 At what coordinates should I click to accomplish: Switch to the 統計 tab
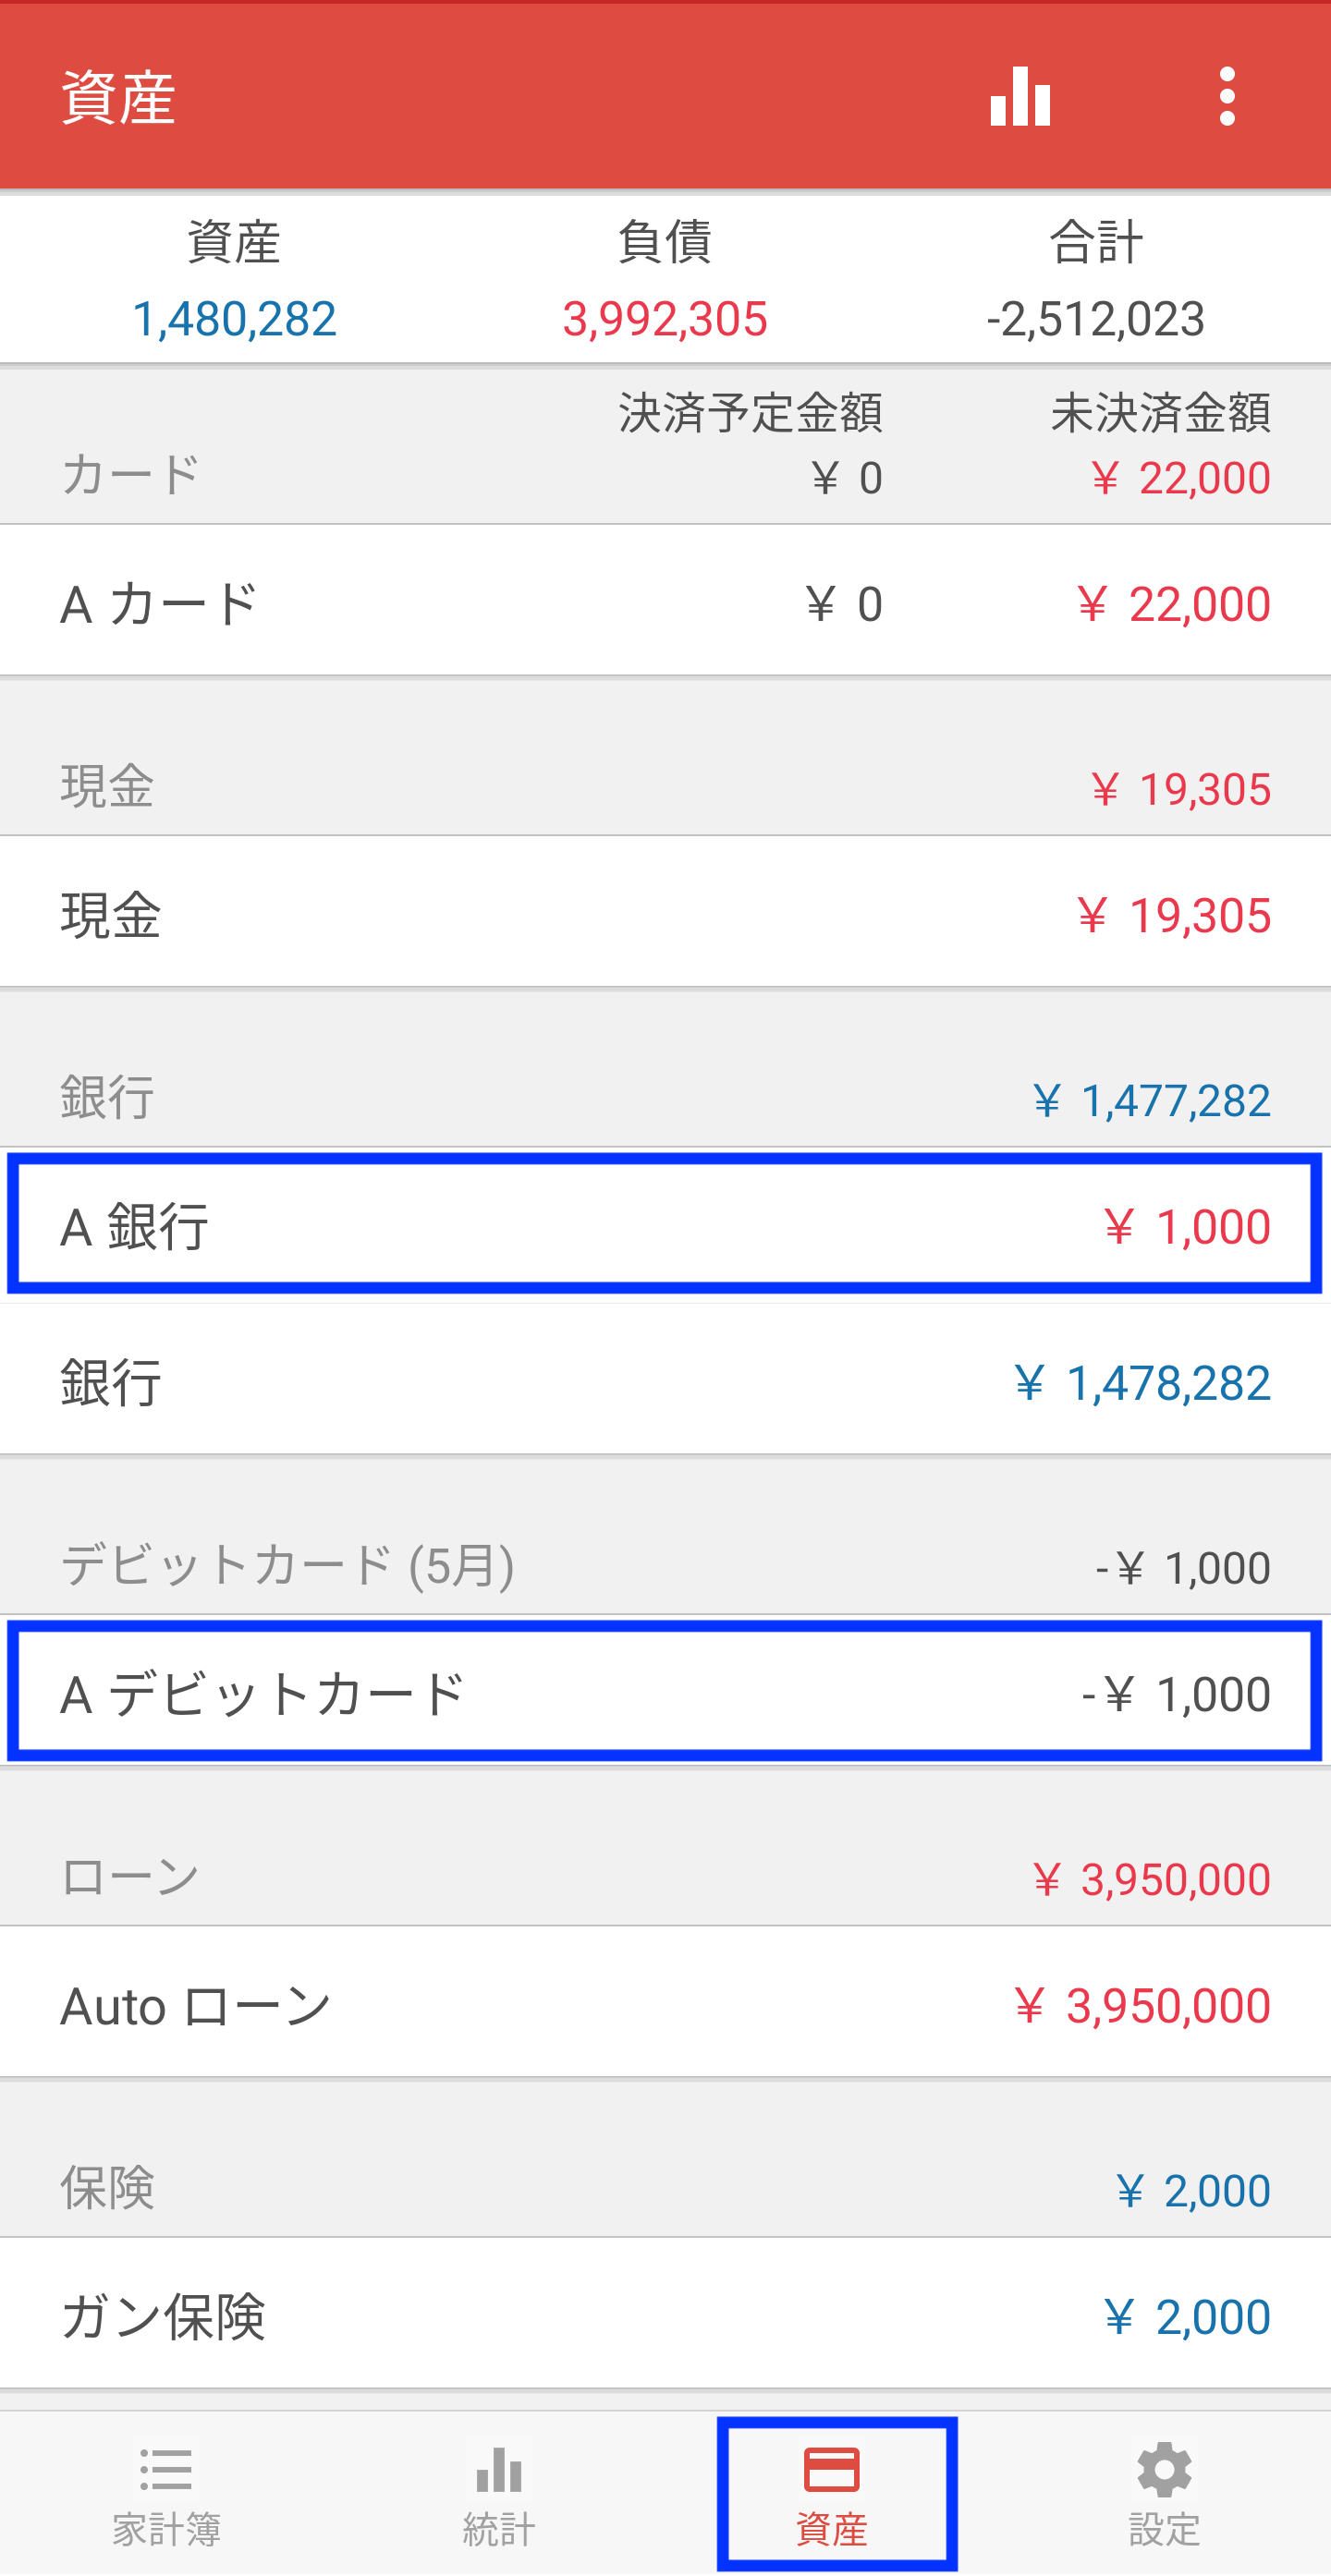pyautogui.click(x=499, y=2492)
